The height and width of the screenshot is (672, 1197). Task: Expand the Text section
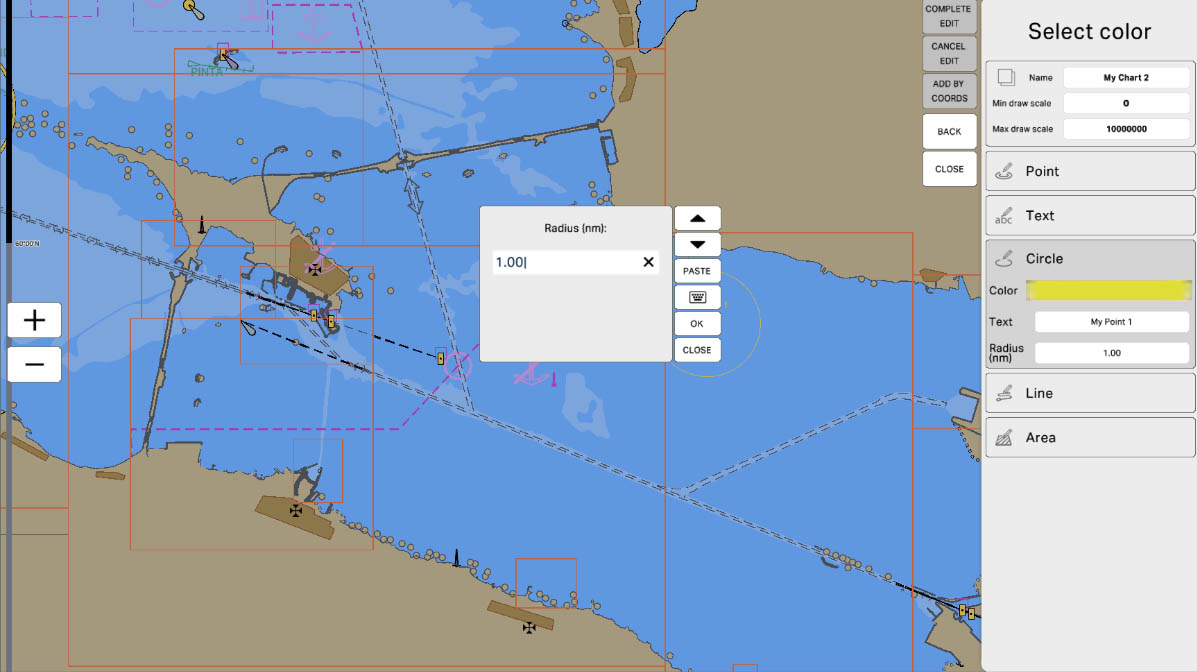1090,215
